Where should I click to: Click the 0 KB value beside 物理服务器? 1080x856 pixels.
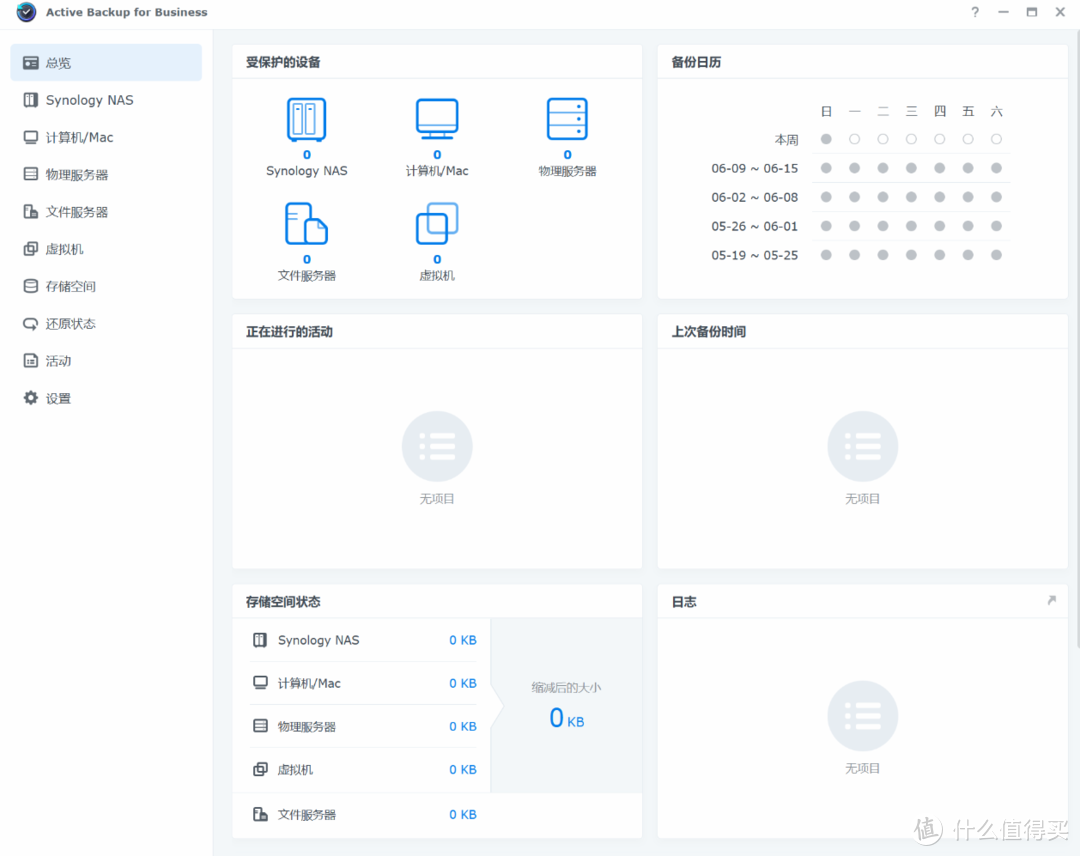(462, 726)
